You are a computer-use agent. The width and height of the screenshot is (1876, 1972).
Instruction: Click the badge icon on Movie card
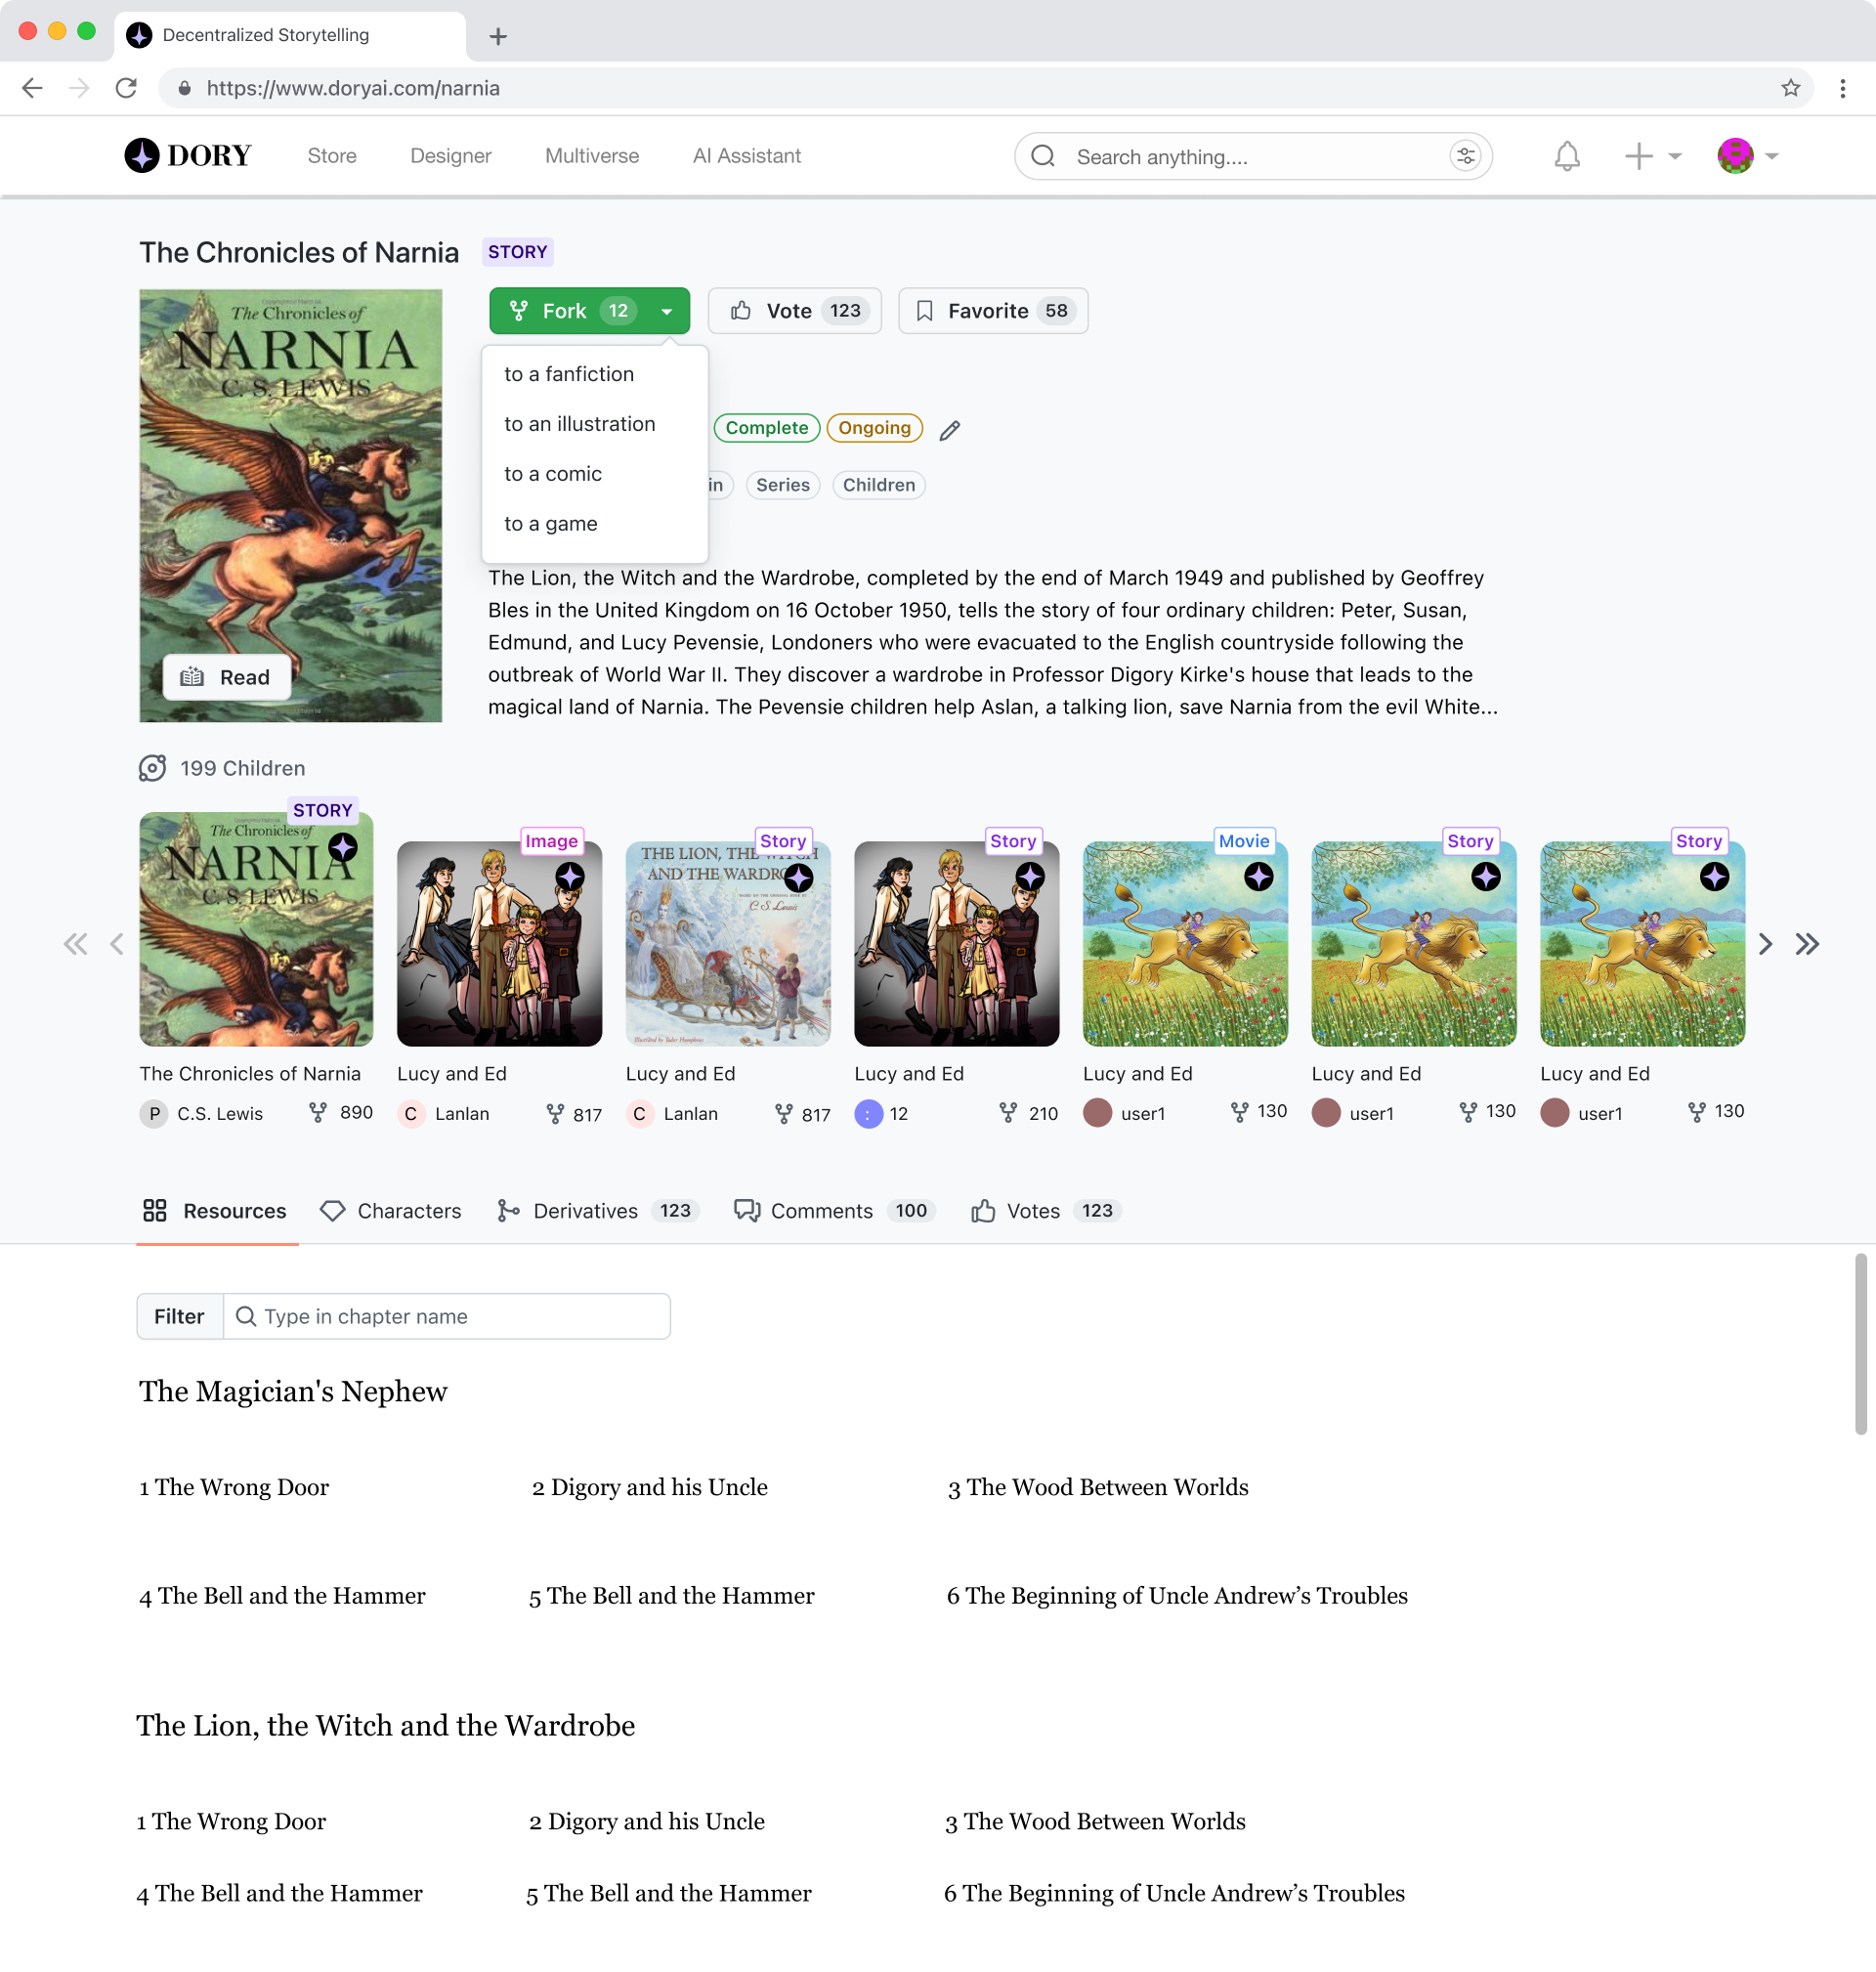point(1258,876)
